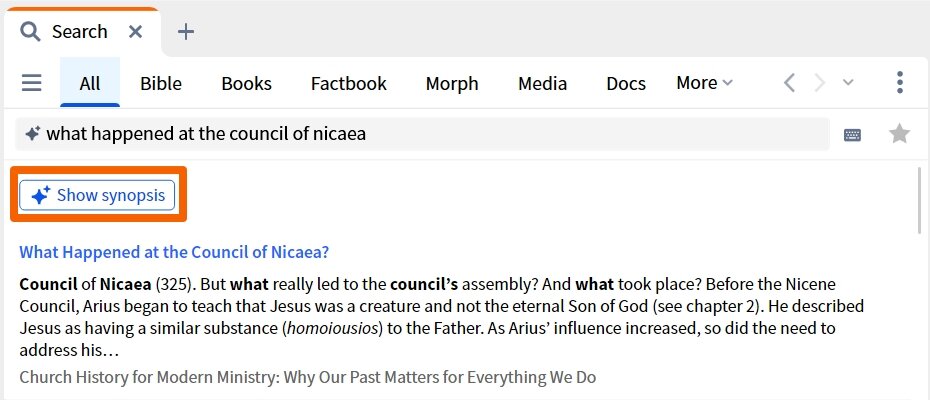Open the three-dot panel menu
The height and width of the screenshot is (400, 930).
pos(900,83)
